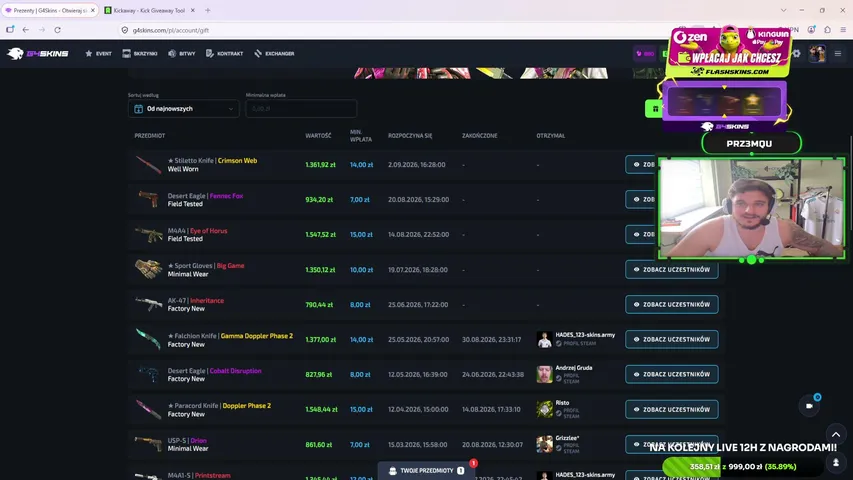Open the EVENT menu with star icon
The image size is (853, 480).
[98, 53]
